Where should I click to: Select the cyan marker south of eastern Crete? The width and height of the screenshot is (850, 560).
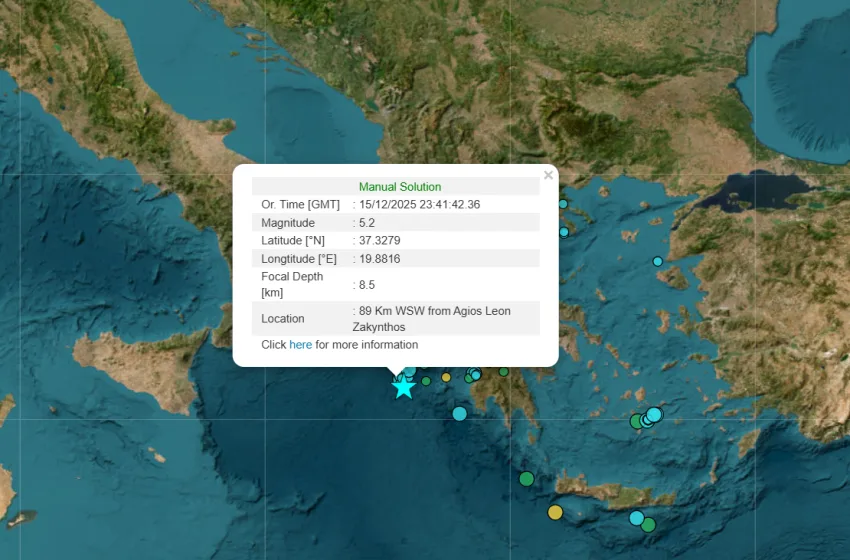click(x=637, y=518)
